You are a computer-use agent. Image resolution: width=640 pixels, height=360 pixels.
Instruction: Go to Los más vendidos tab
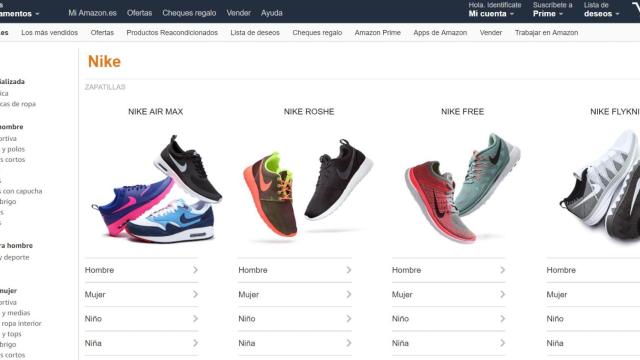(49, 33)
